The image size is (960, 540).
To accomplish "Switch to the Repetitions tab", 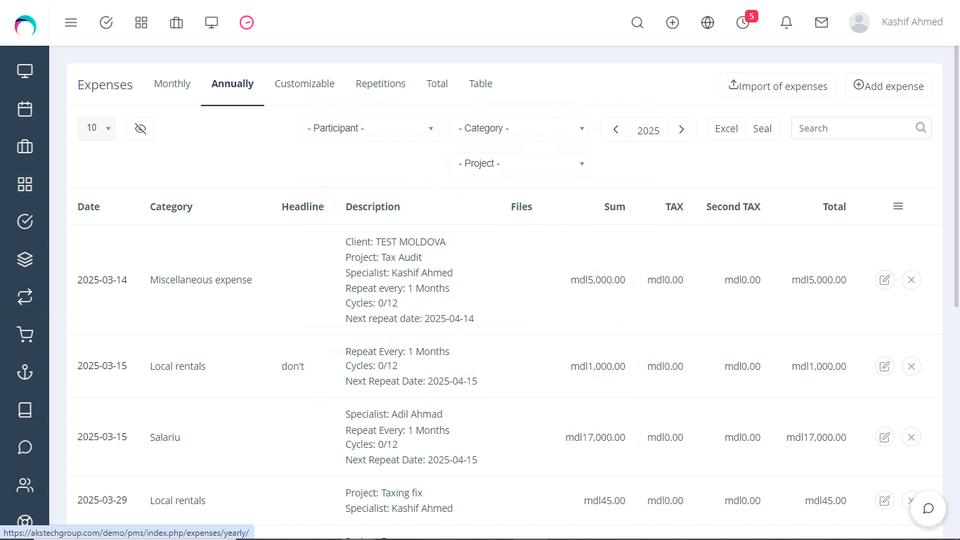I will [380, 84].
